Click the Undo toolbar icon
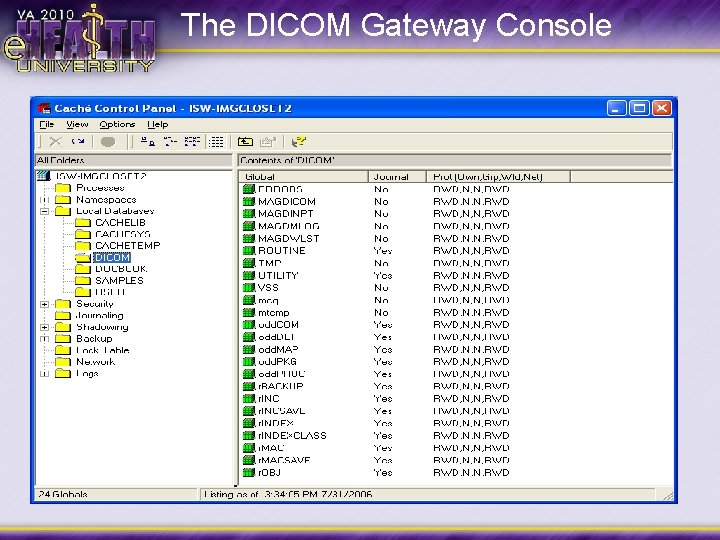Image resolution: width=720 pixels, height=540 pixels. pyautogui.click(x=78, y=142)
